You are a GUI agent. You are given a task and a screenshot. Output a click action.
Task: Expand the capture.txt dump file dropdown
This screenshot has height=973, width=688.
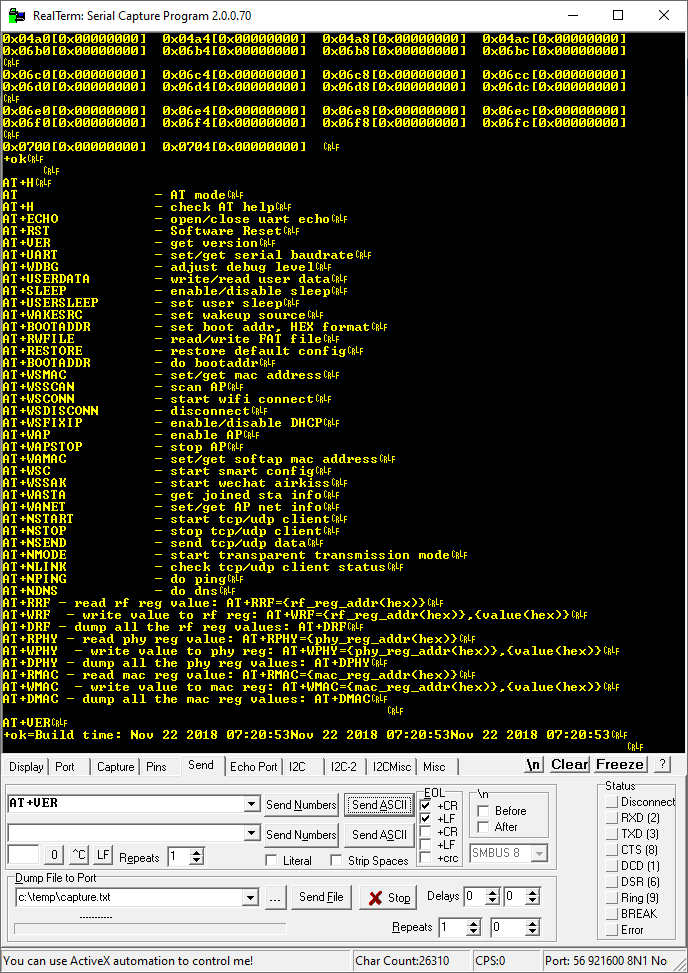251,897
